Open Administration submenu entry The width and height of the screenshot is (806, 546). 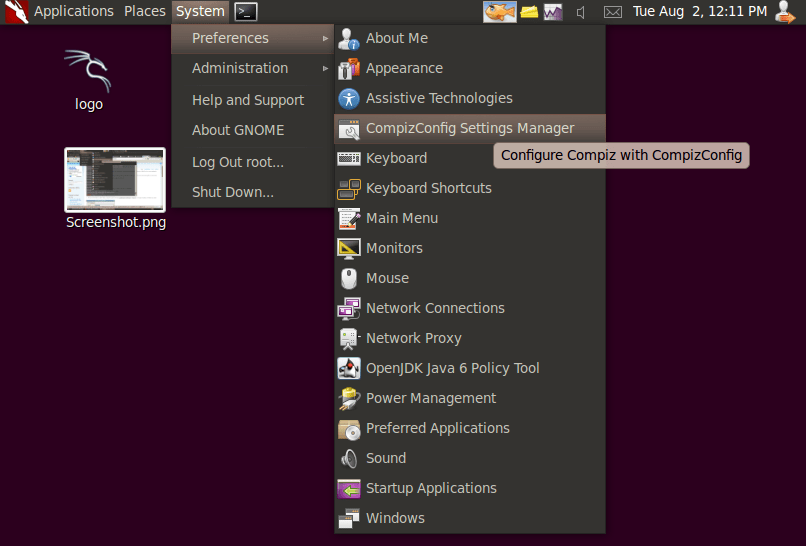pos(252,68)
